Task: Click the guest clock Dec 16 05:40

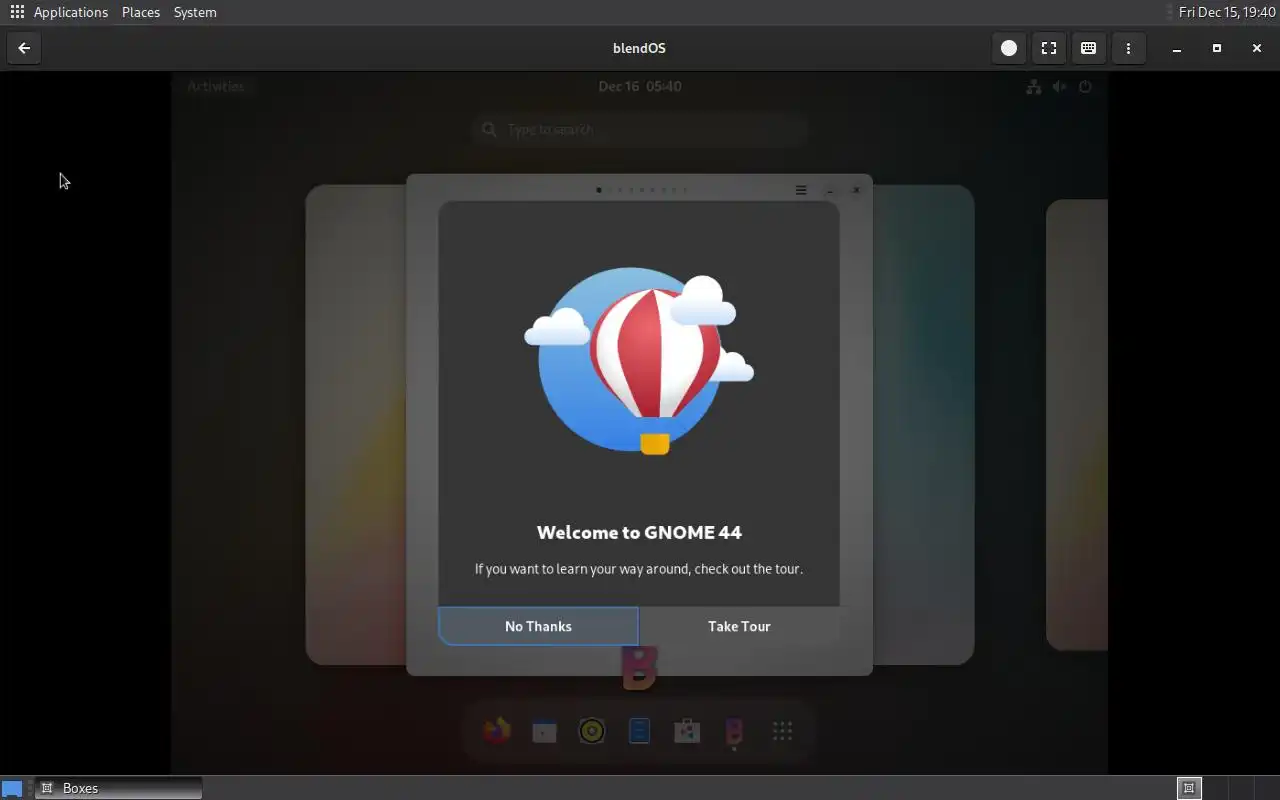Action: click(640, 86)
